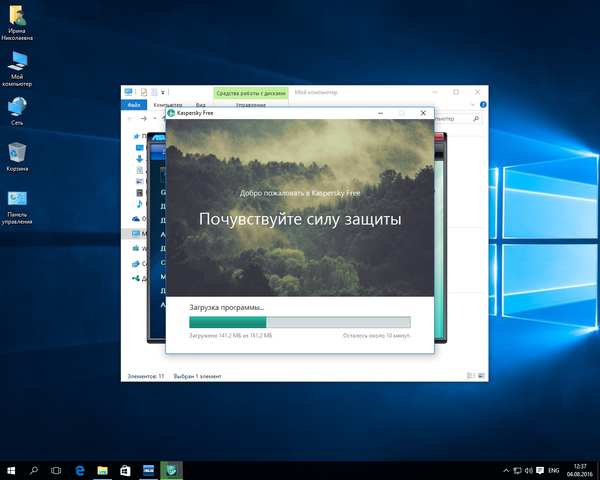Image resolution: width=600 pixels, height=480 pixels.
Task: Launch Microsoft Edge from taskbar
Action: (x=80, y=470)
